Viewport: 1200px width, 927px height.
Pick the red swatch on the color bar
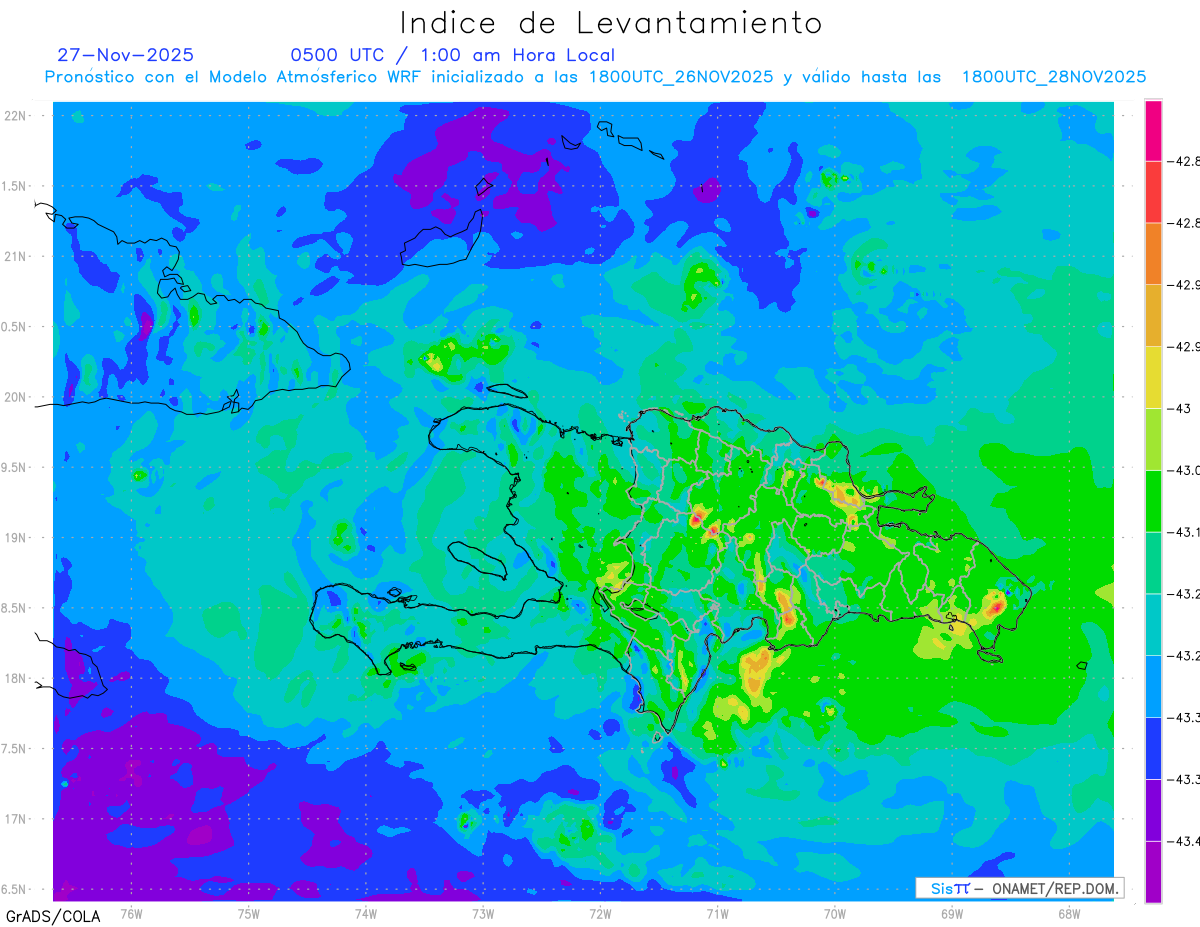pos(1153,191)
